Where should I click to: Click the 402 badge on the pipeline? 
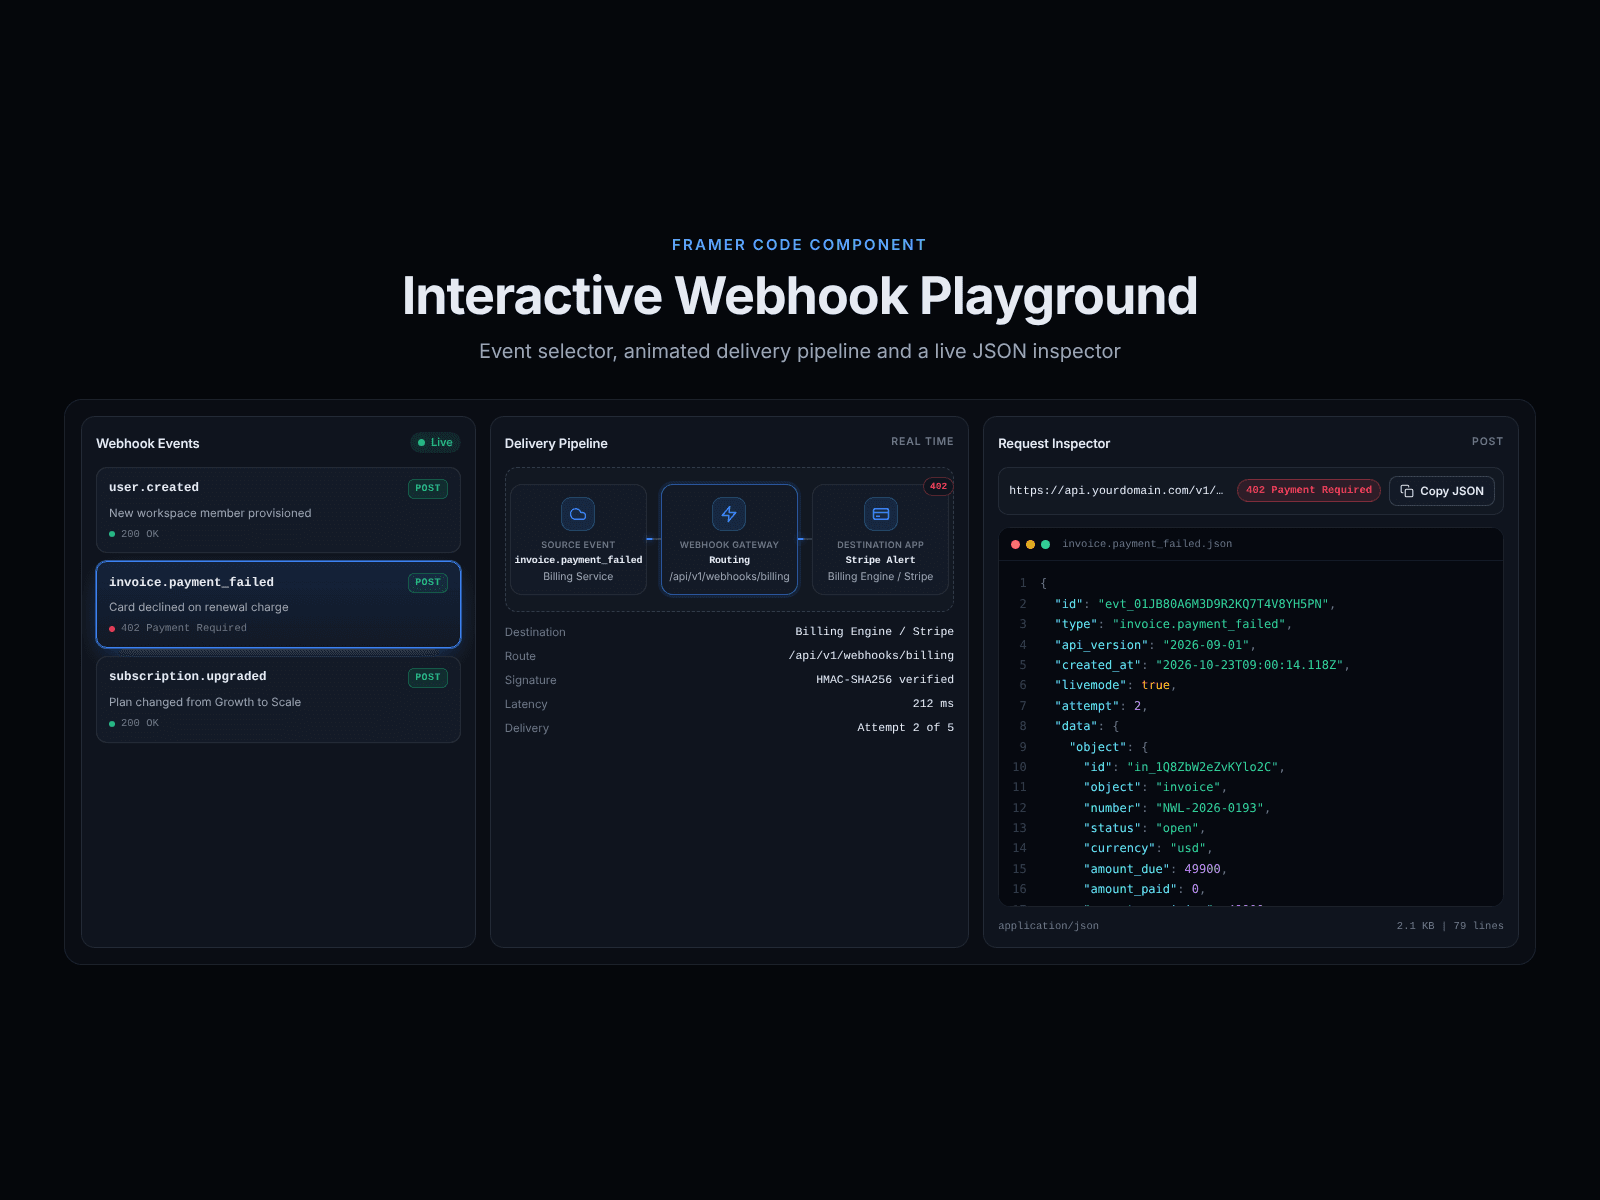[x=938, y=486]
